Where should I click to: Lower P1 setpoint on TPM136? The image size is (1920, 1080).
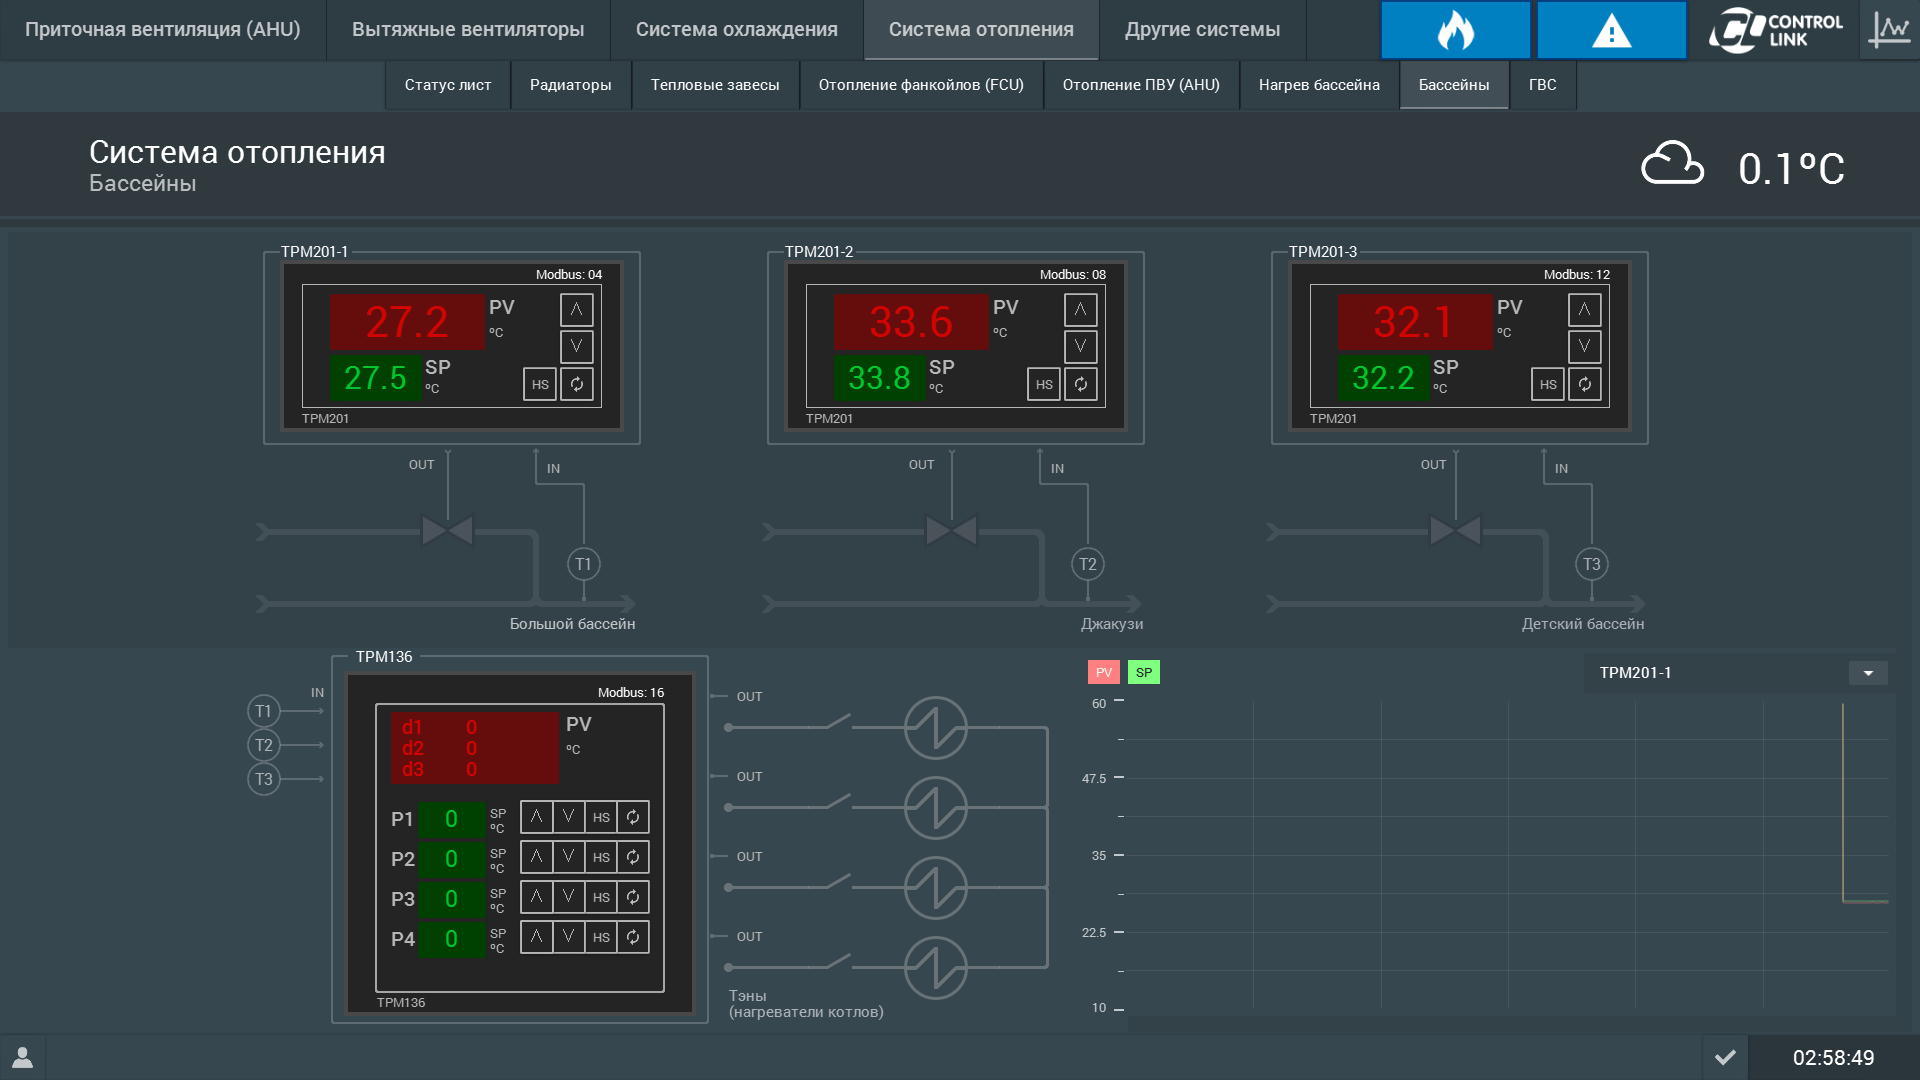click(x=569, y=817)
